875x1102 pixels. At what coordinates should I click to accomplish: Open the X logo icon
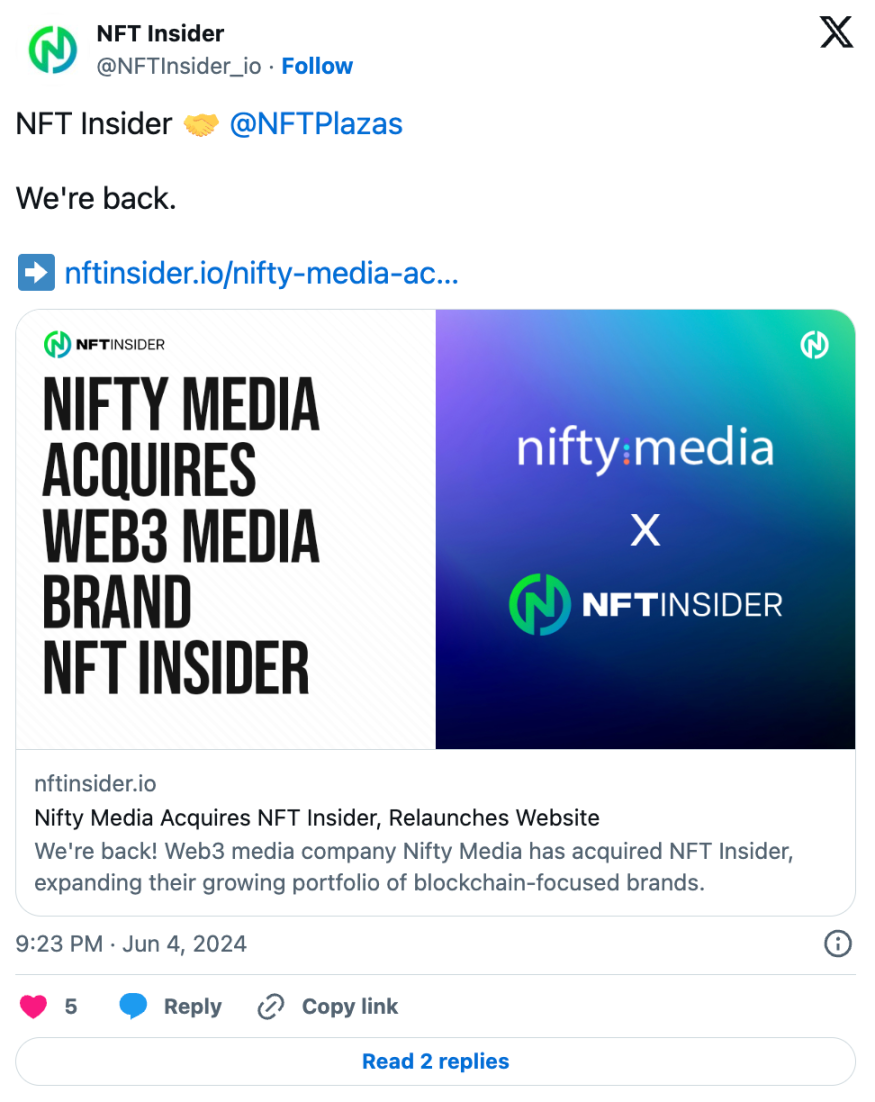[x=836, y=33]
